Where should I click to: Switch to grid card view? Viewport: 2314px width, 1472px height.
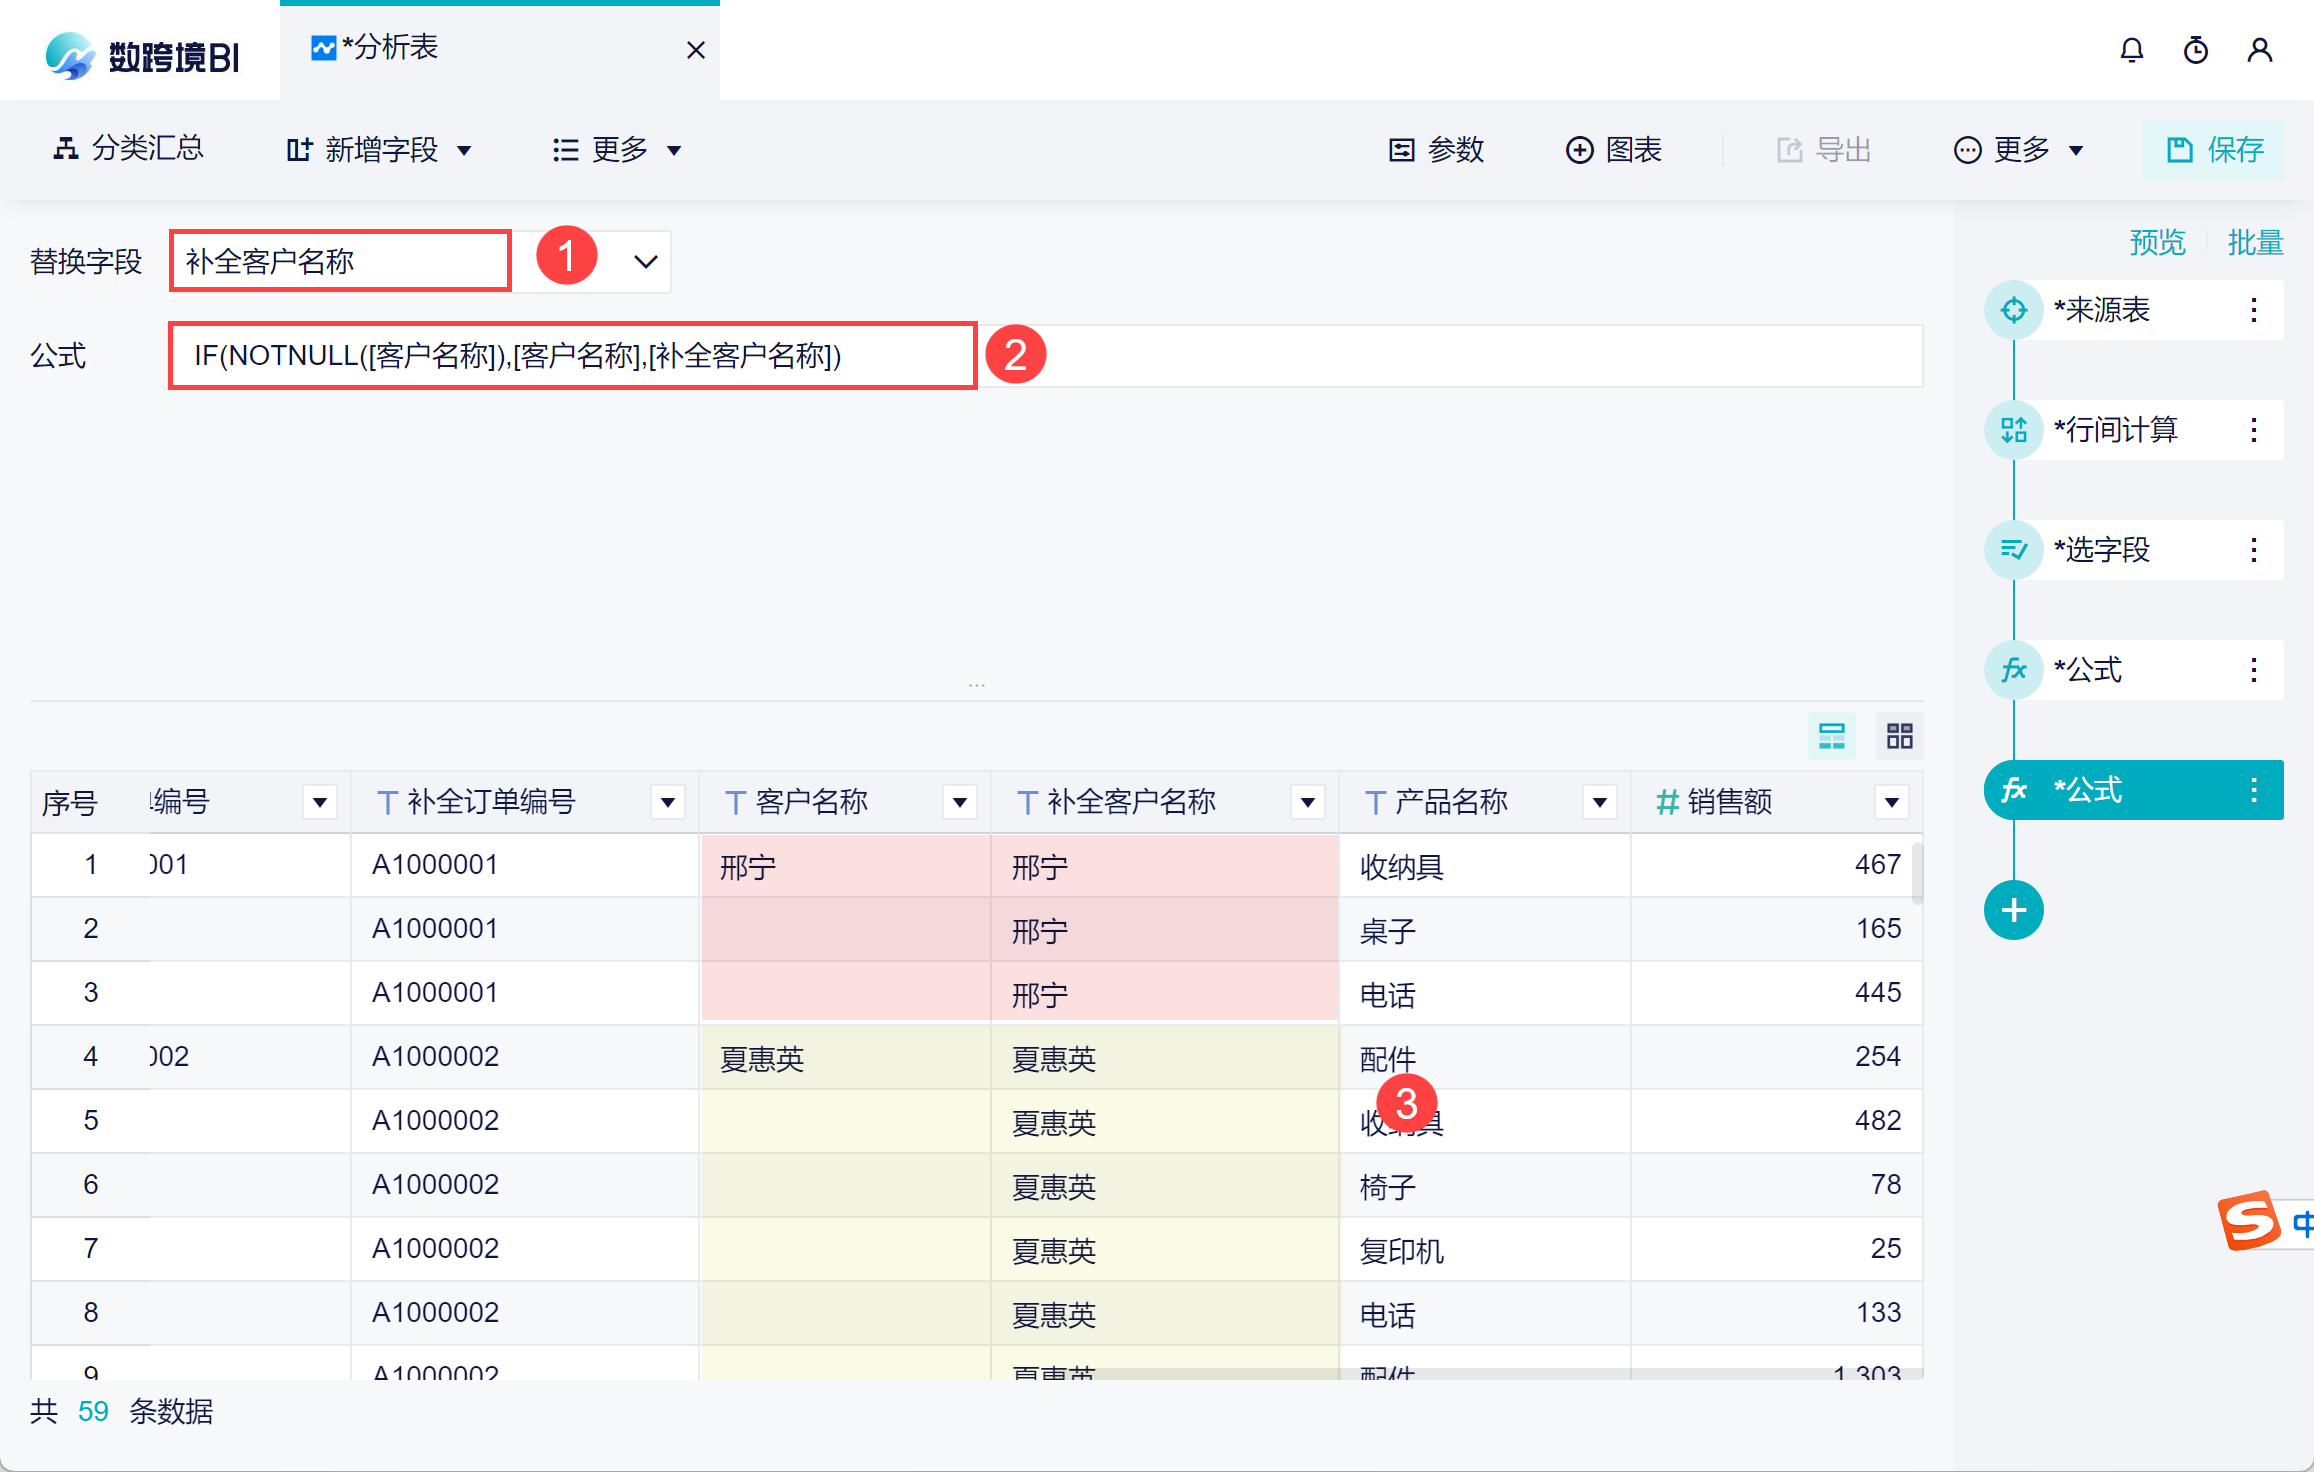[1899, 736]
